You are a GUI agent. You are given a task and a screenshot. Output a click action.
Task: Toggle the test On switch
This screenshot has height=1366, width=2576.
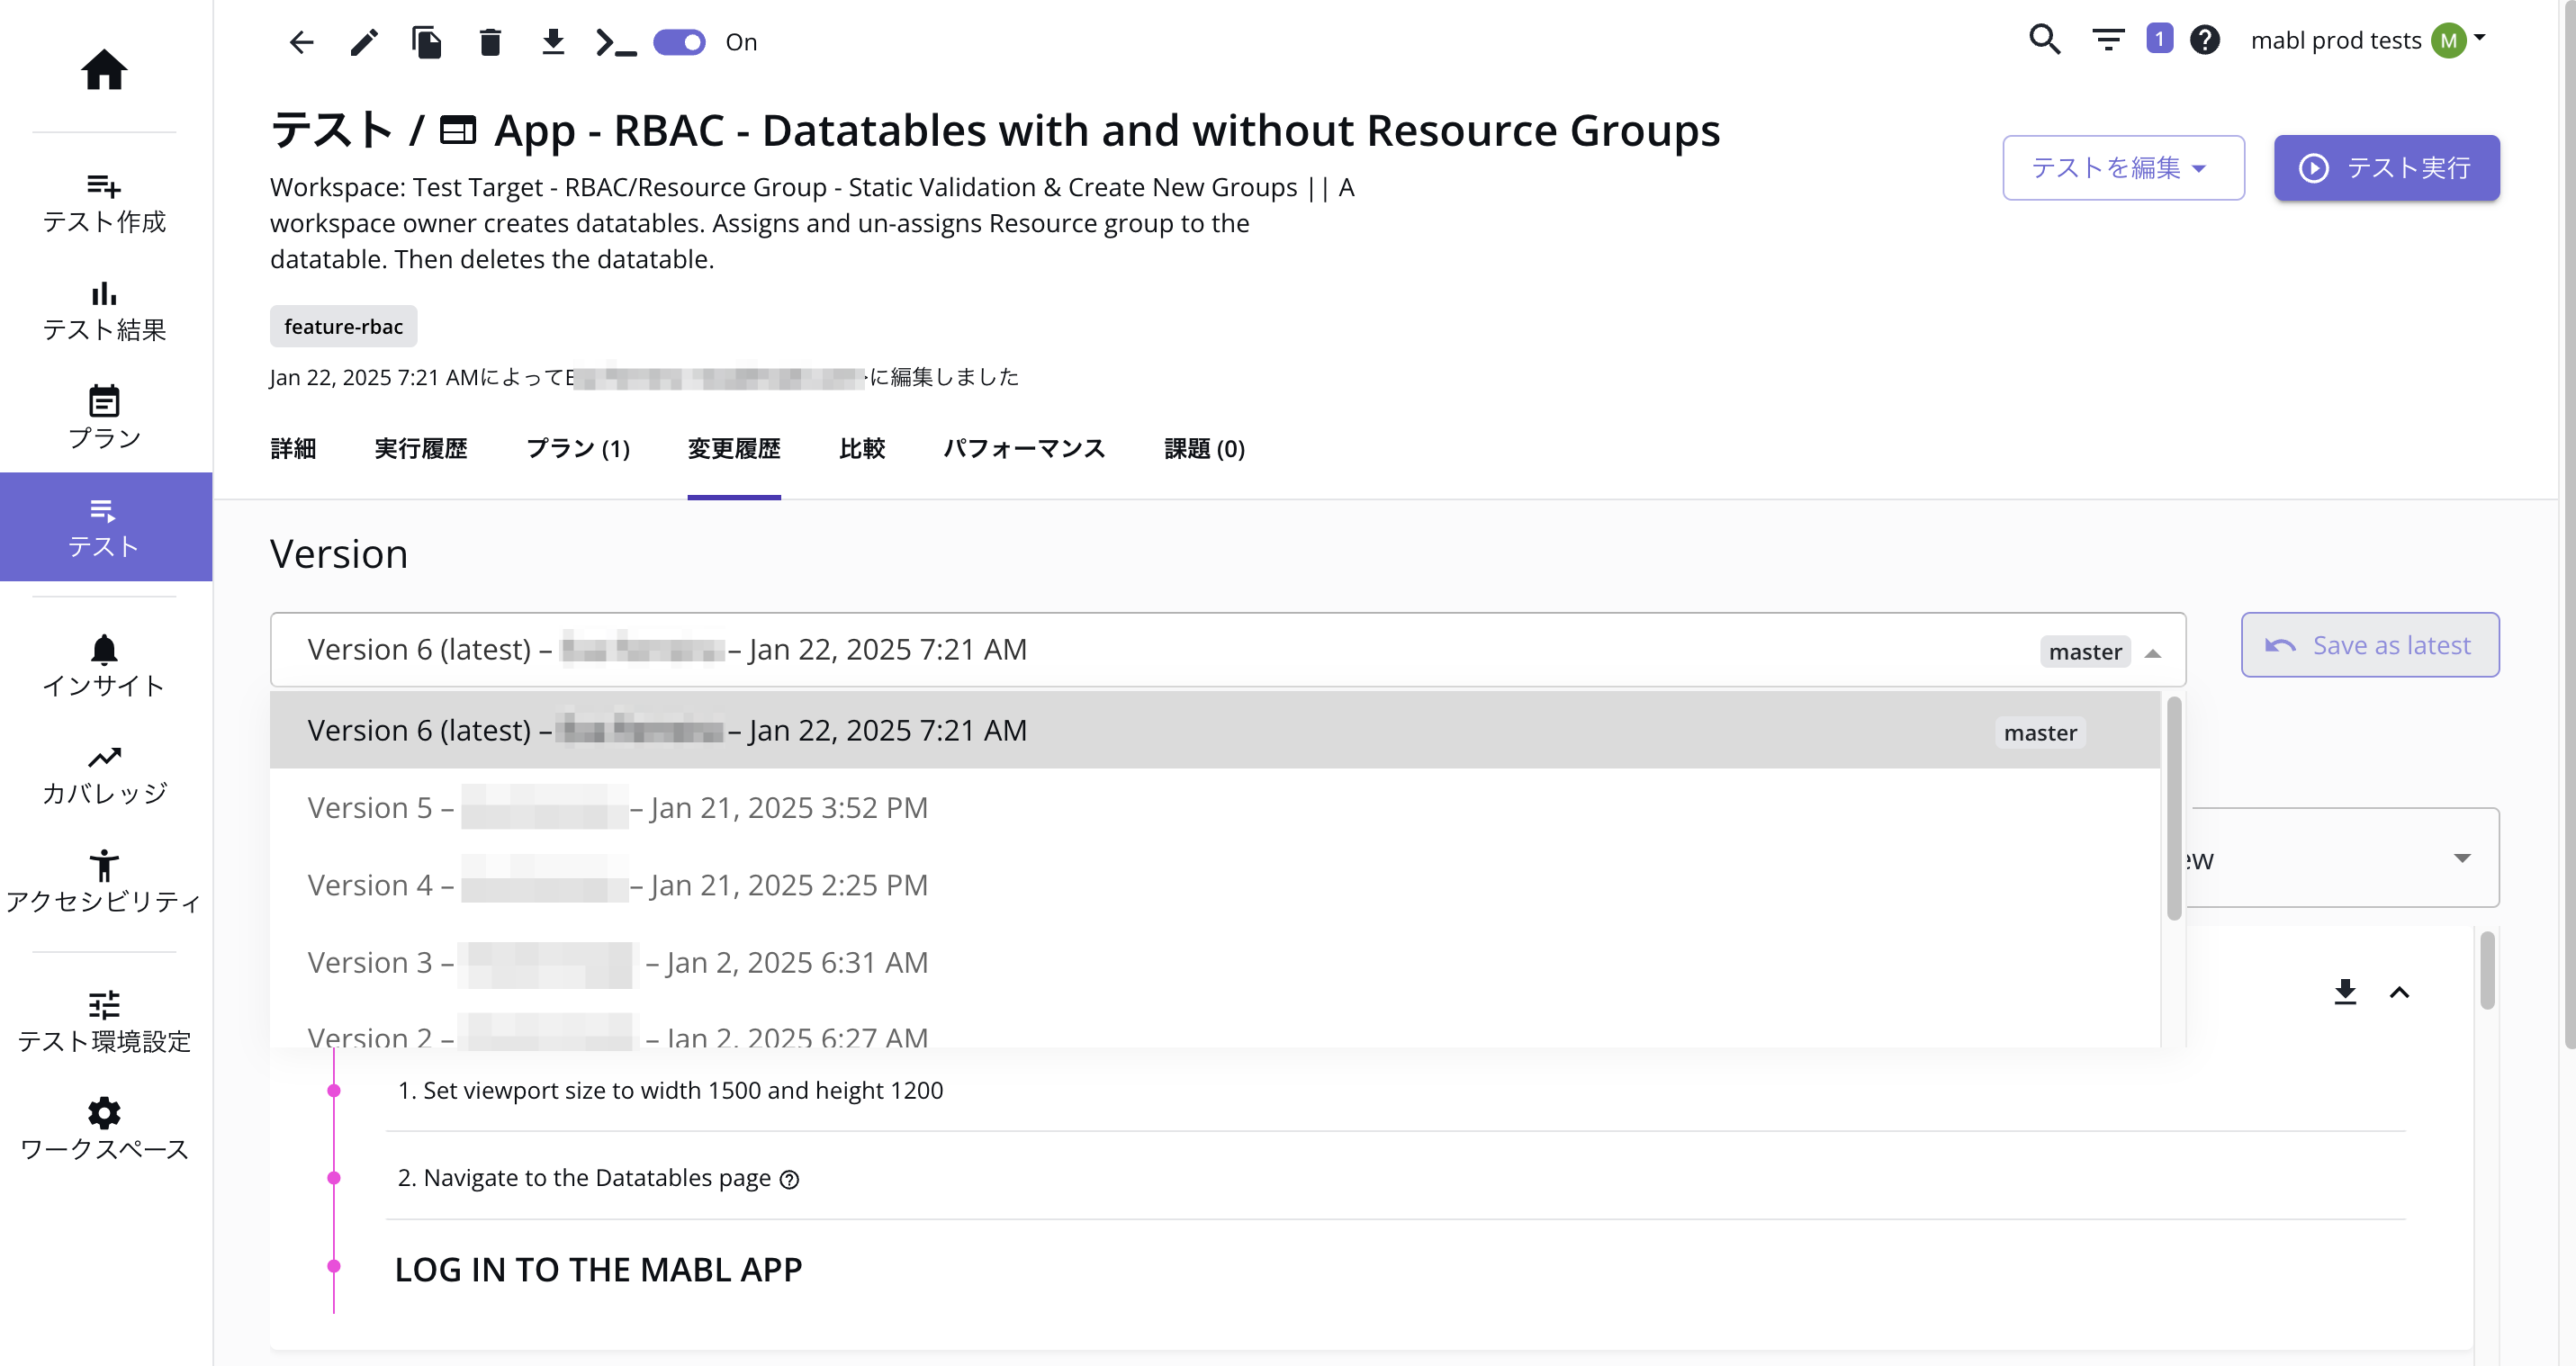click(680, 42)
